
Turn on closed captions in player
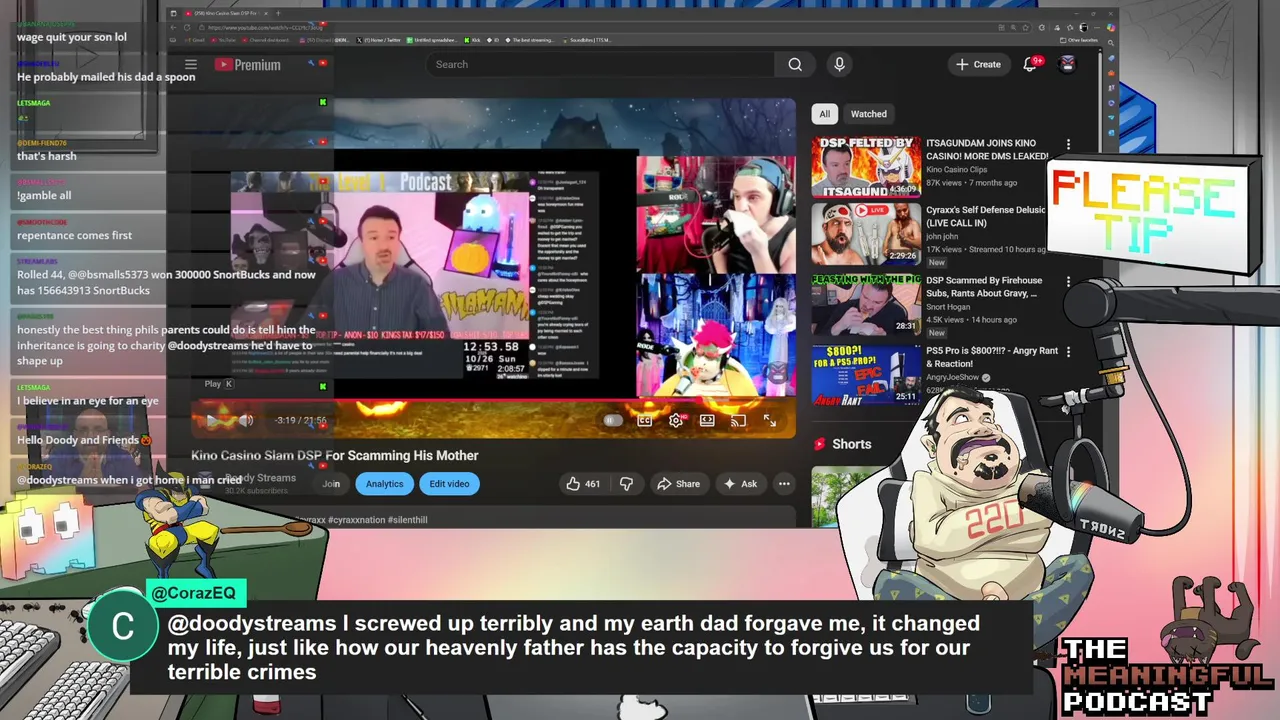click(645, 421)
